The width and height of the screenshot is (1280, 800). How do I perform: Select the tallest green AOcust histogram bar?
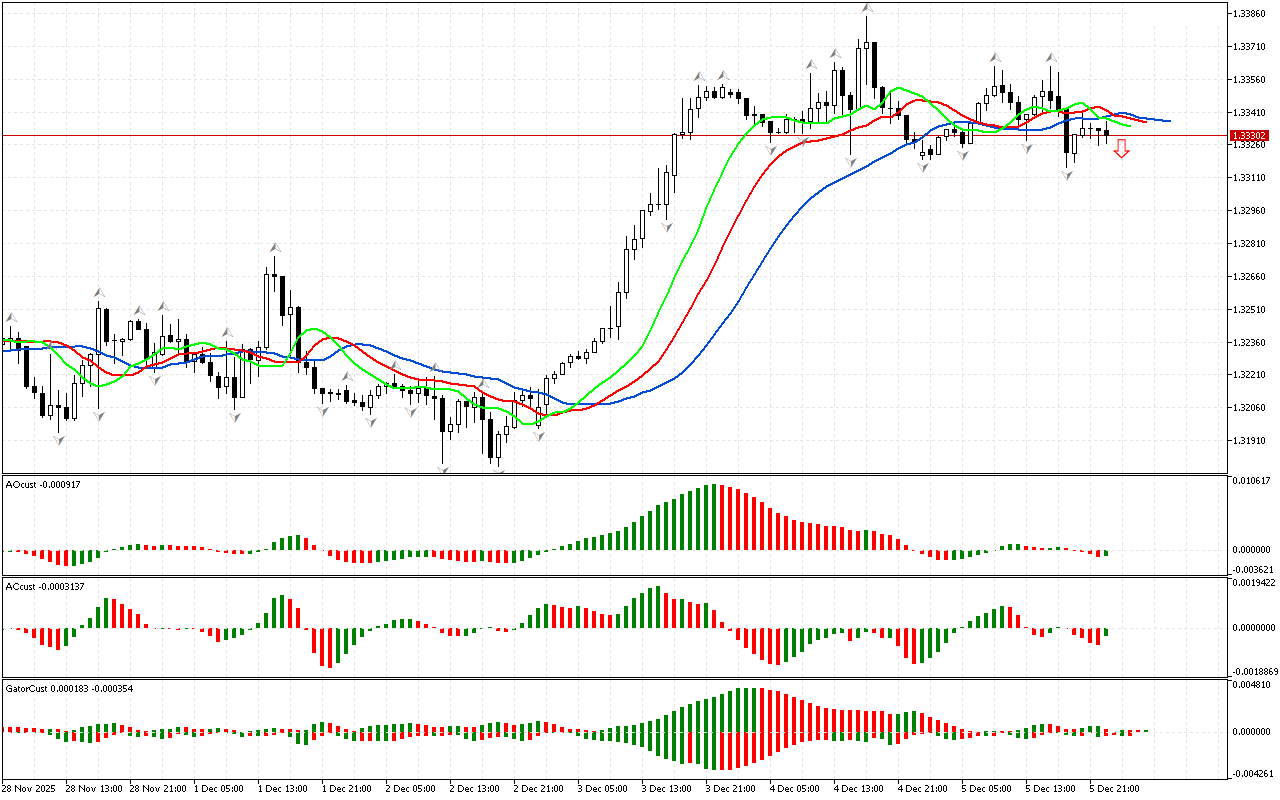712,517
